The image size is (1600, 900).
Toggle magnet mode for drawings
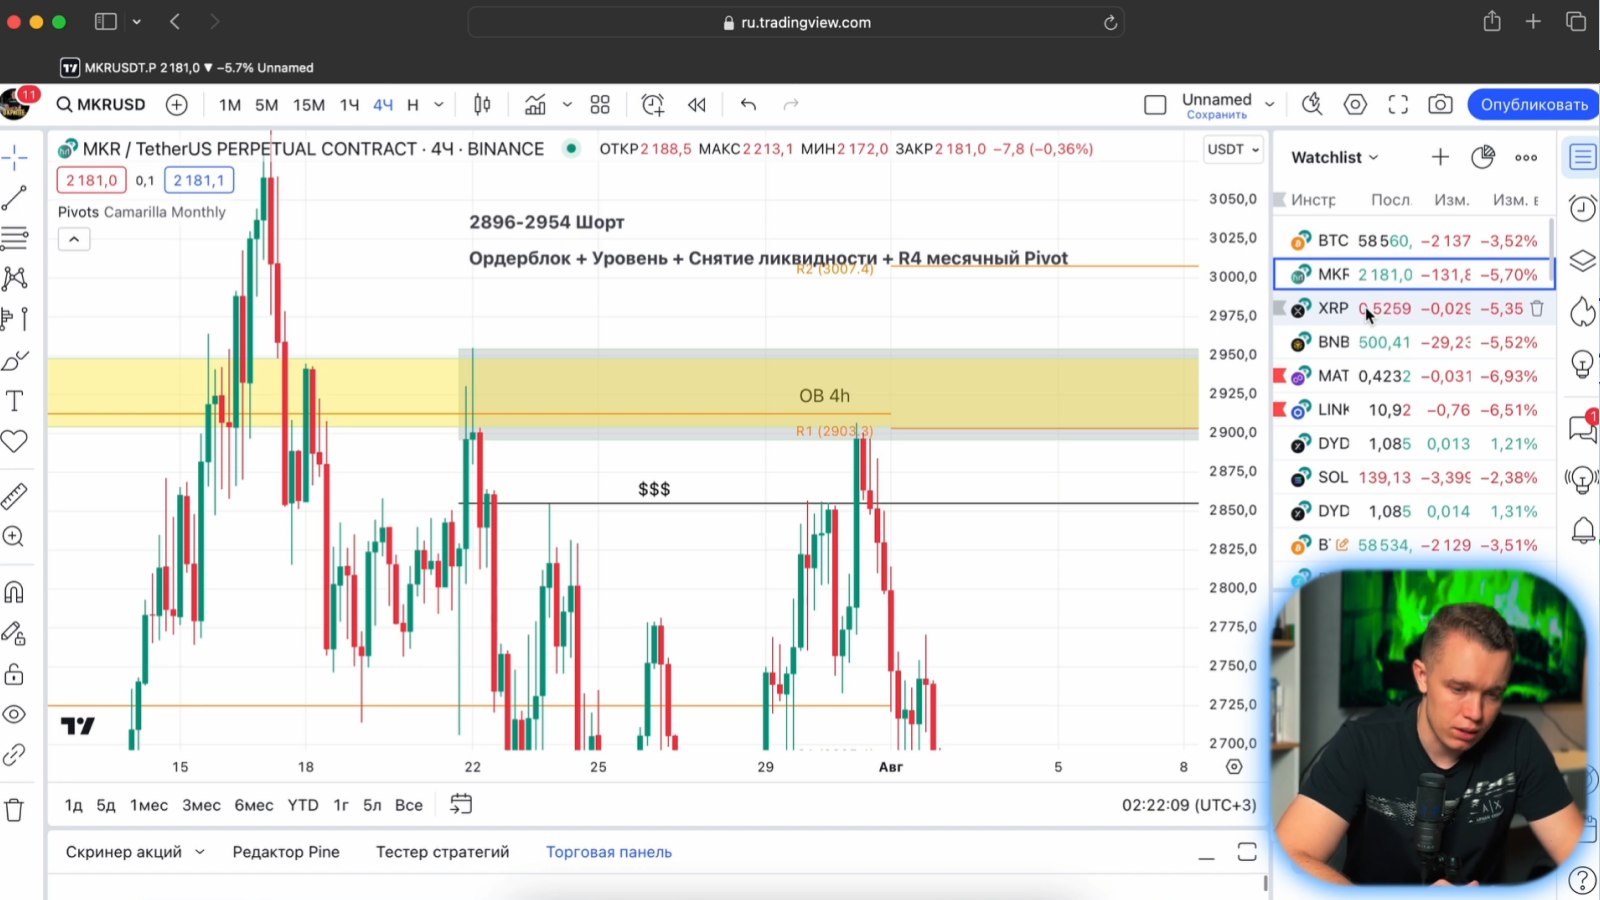point(15,592)
